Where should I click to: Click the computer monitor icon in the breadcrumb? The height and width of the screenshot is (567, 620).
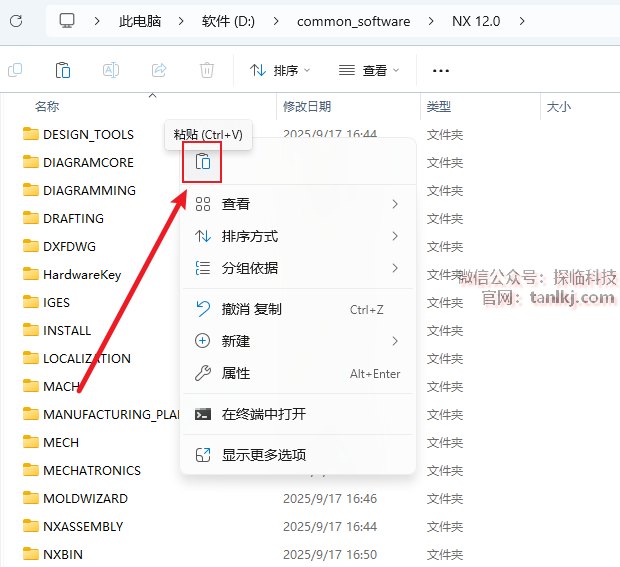click(x=67, y=21)
